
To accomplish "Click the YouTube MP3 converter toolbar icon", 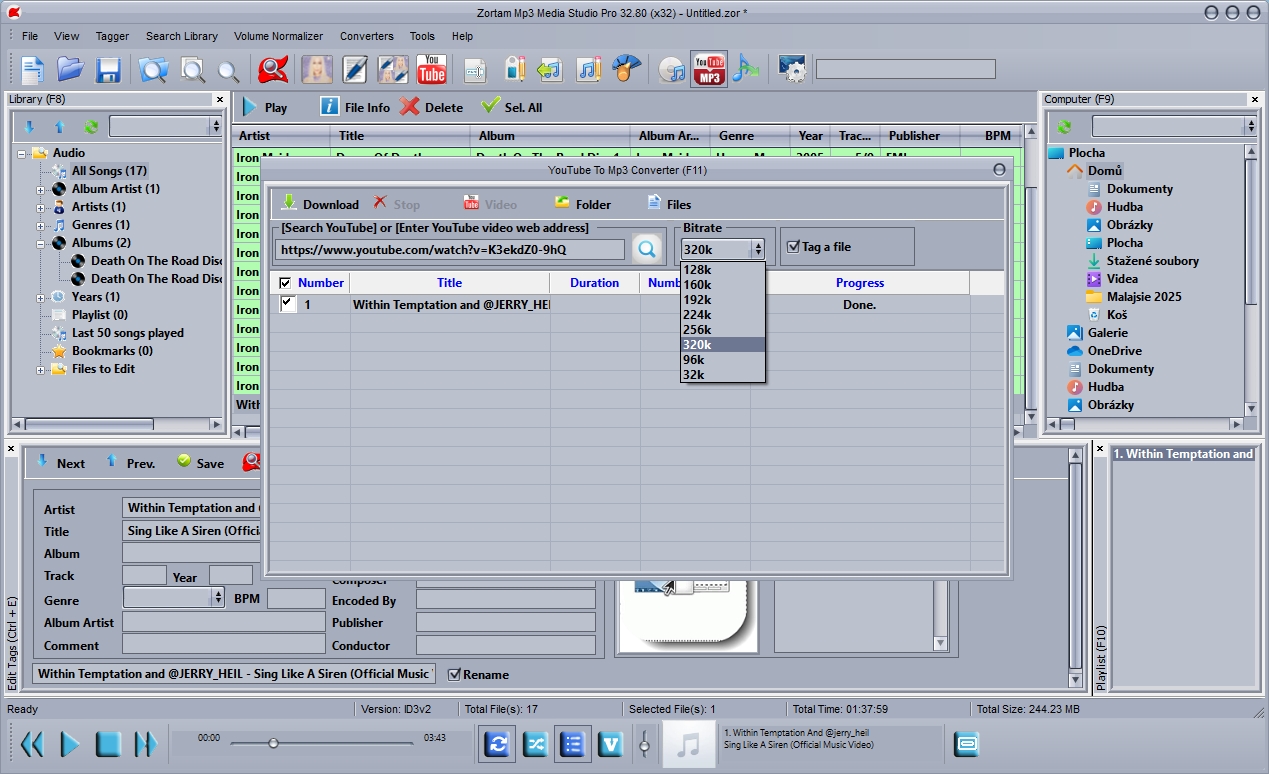I will pyautogui.click(x=708, y=69).
